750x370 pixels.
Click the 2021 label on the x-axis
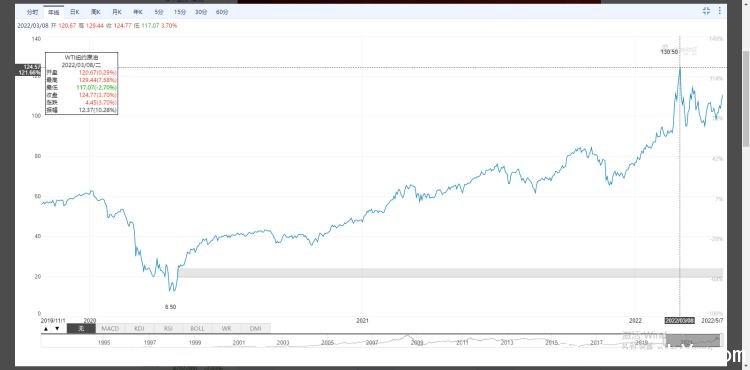(363, 320)
